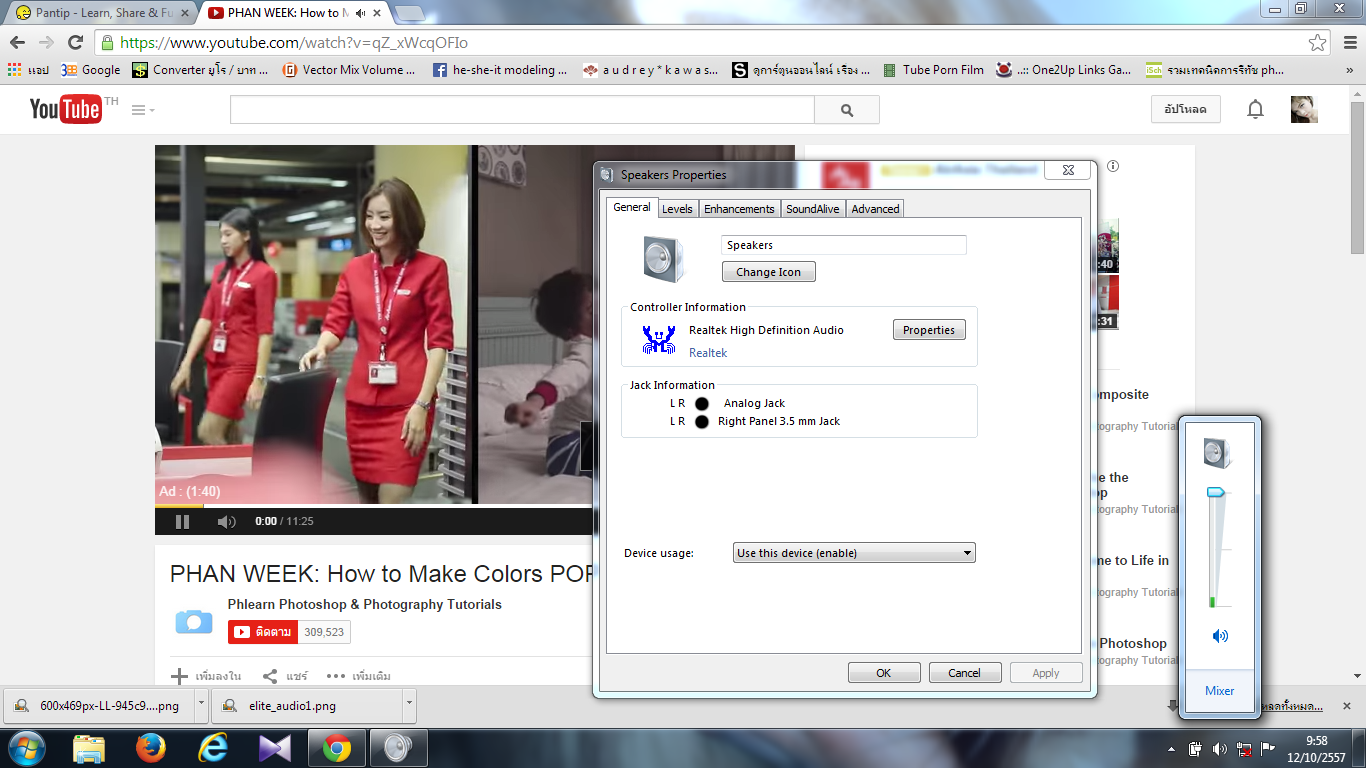Click the Realtek link

click(x=708, y=353)
